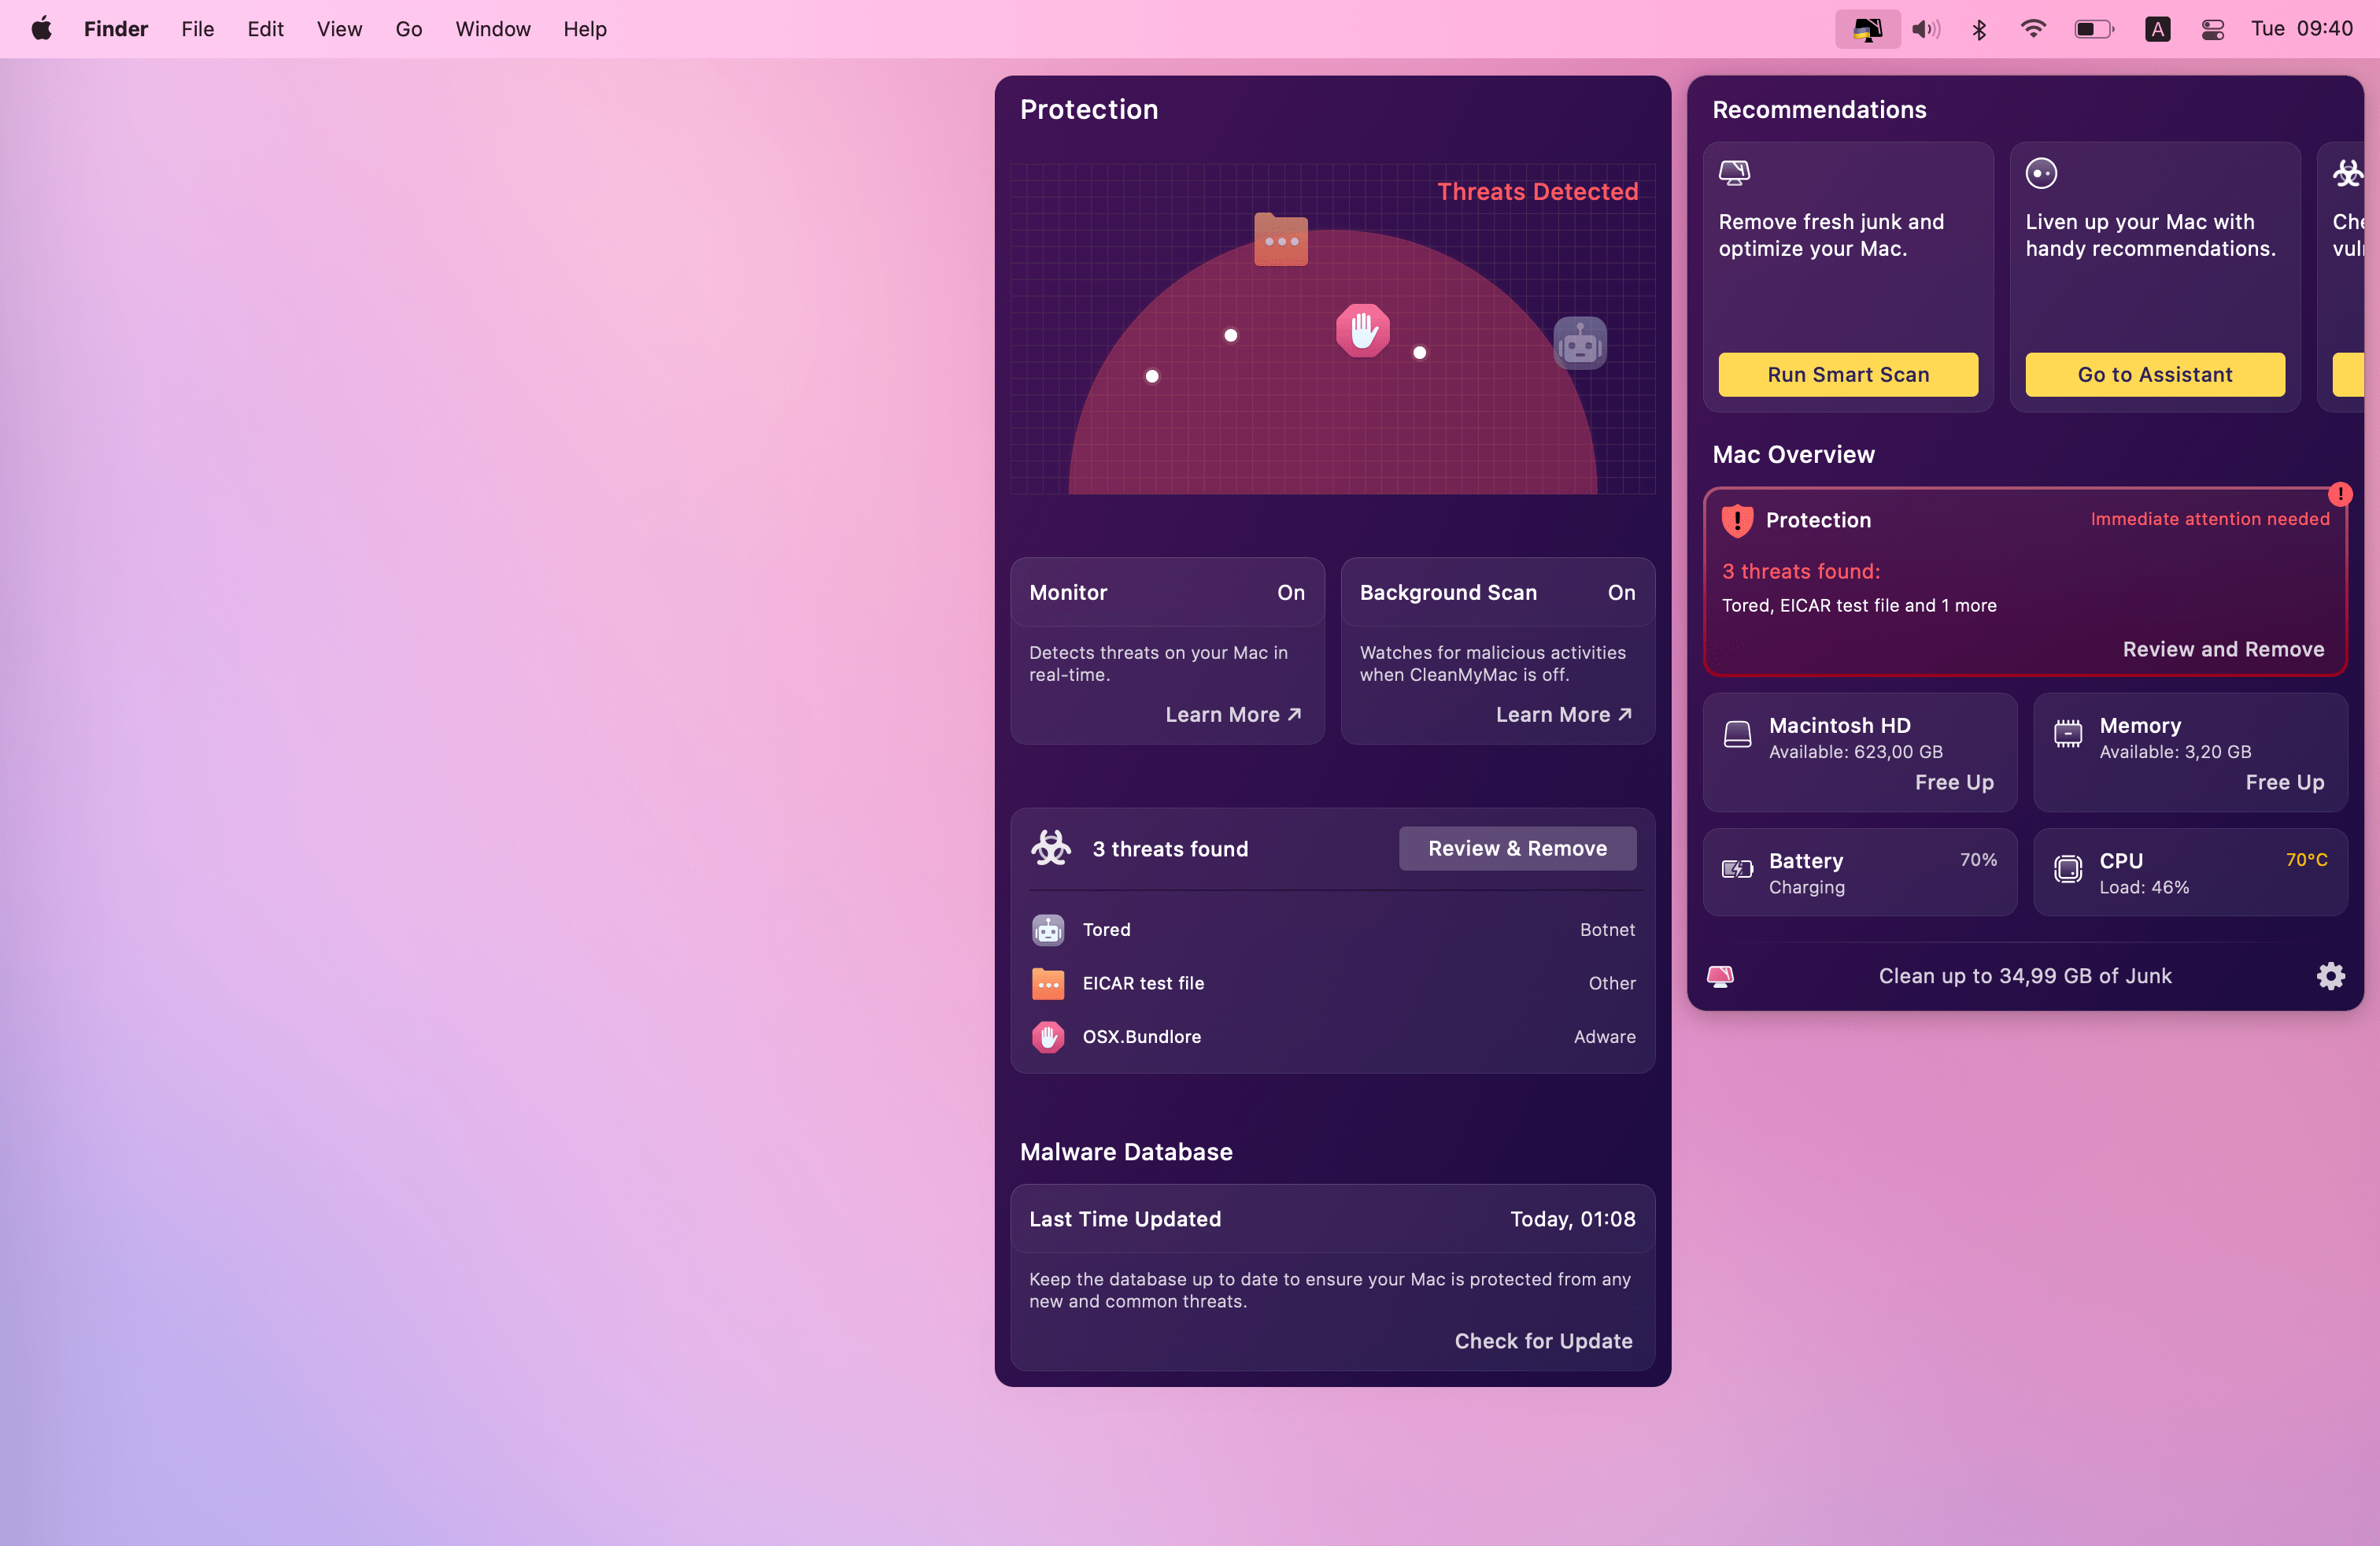This screenshot has width=2380, height=1546.
Task: Toggle the Background Scan On status
Action: tap(1620, 592)
